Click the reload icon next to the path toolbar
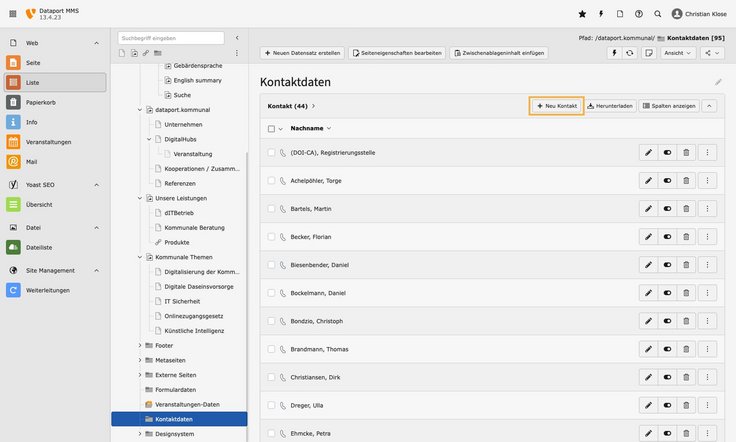 (629, 52)
